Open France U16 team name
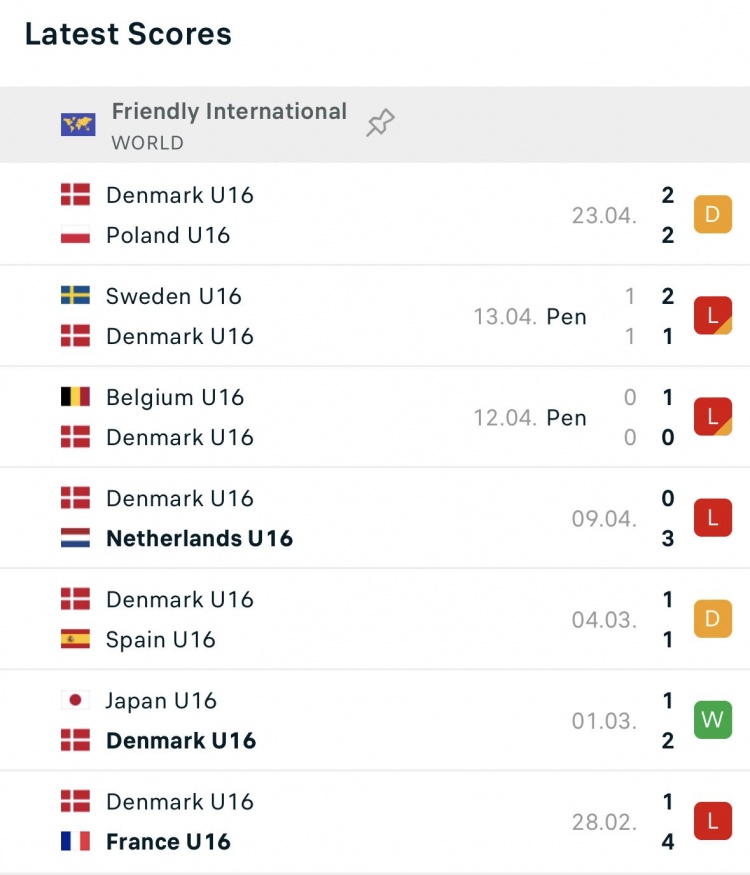This screenshot has width=750, height=875. [x=168, y=842]
